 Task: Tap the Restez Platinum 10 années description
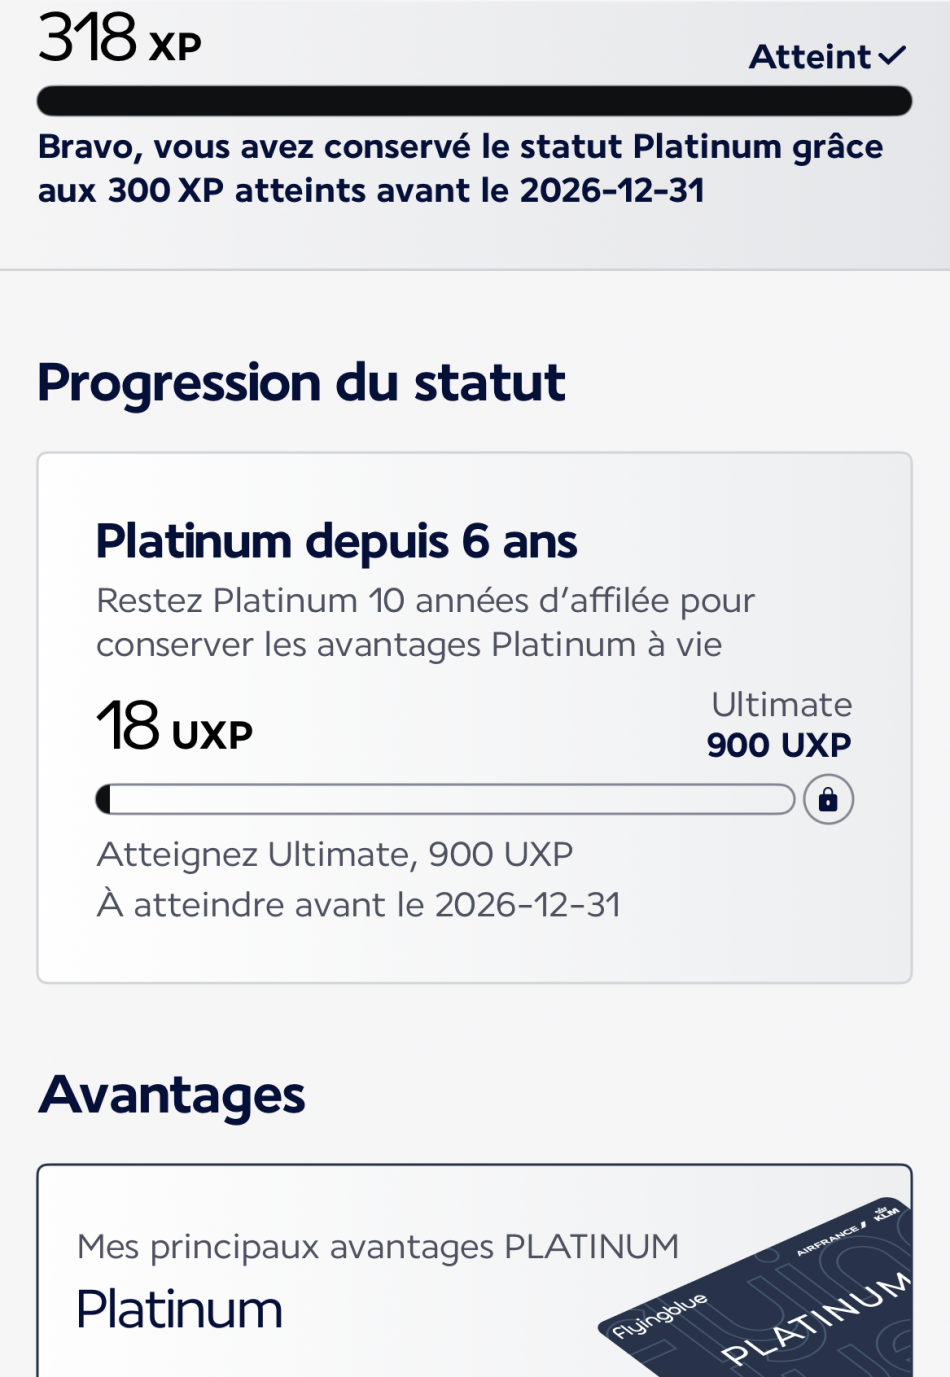coord(425,622)
